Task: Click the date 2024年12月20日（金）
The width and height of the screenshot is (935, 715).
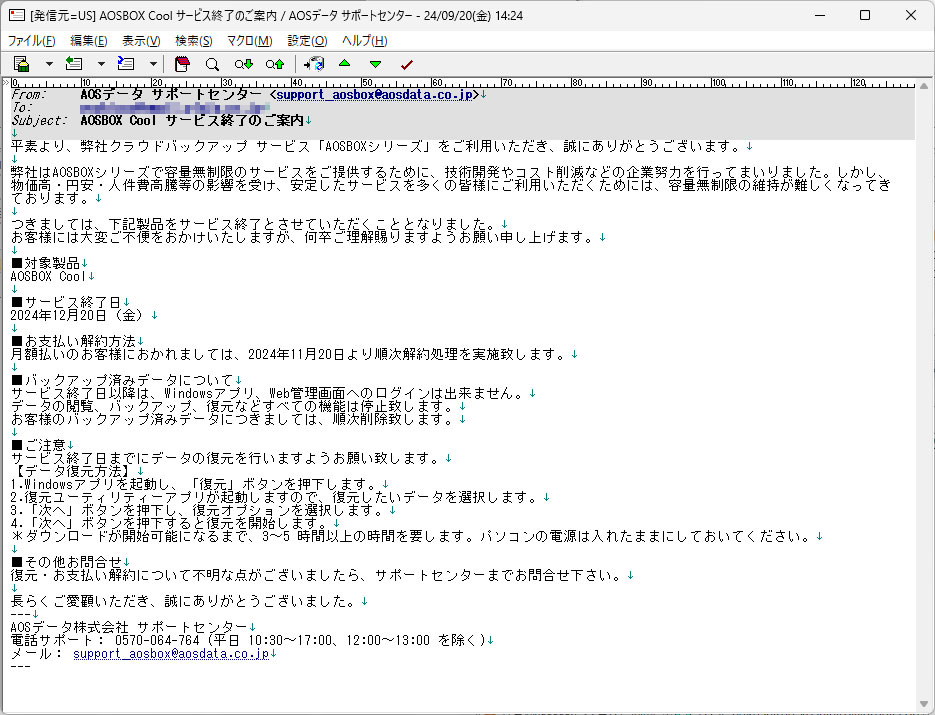Action: tap(80, 315)
